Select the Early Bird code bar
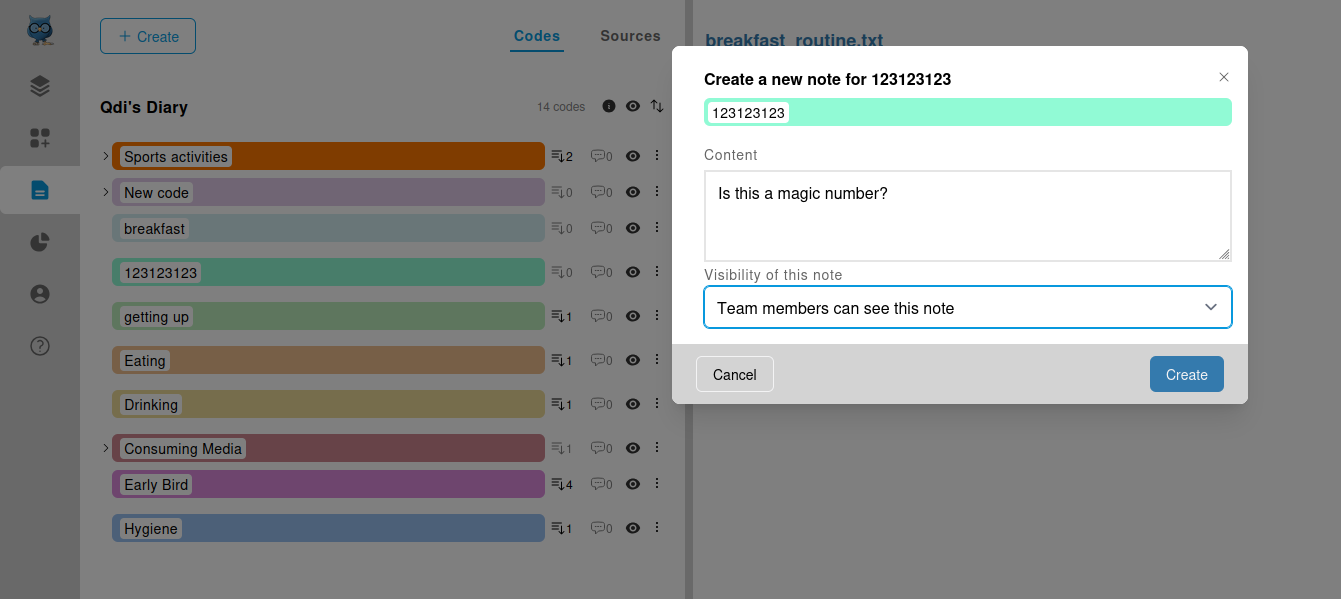Image resolution: width=1341 pixels, height=599 pixels. click(328, 484)
